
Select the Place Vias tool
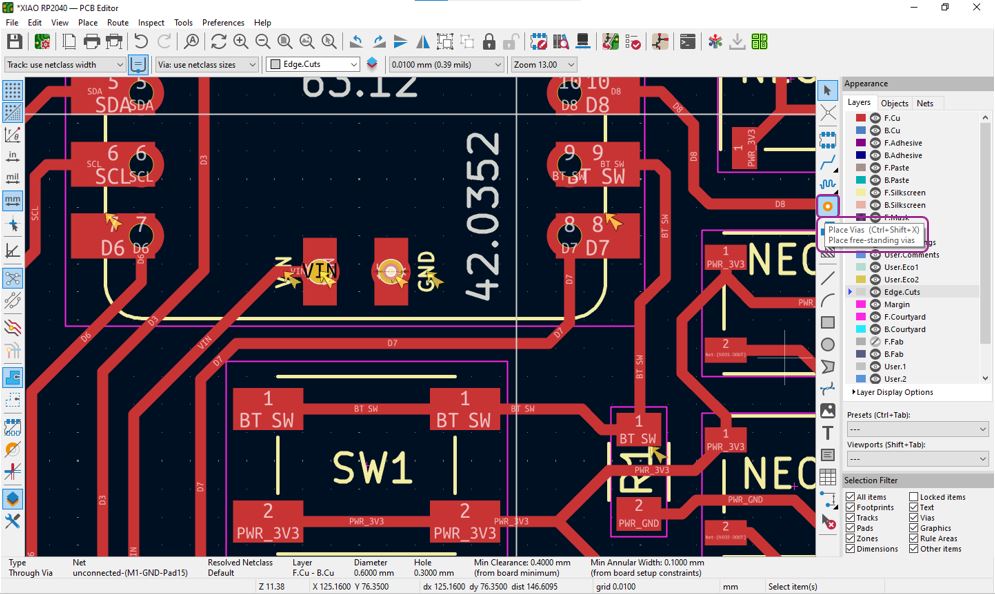coord(827,206)
